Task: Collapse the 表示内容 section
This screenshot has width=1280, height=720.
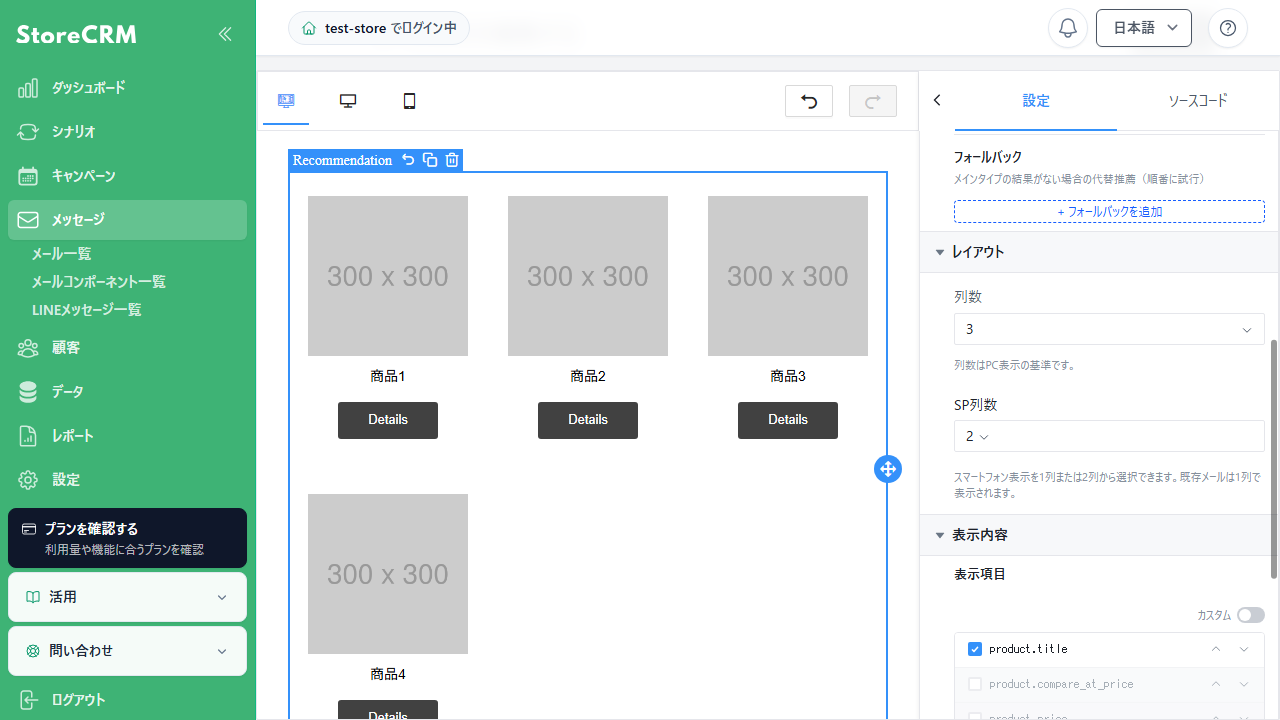Action: click(x=1098, y=535)
